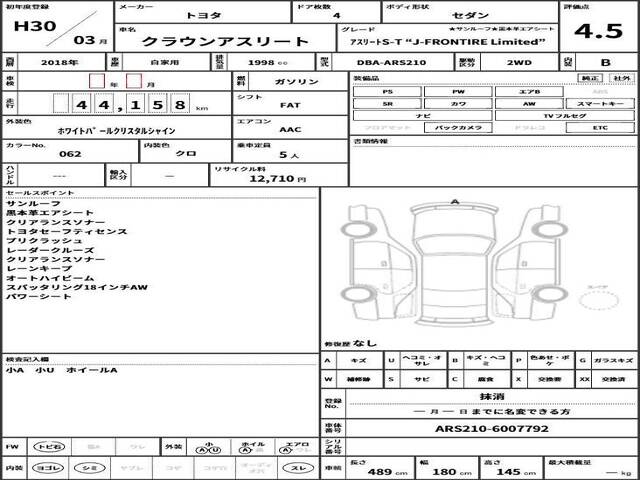Click the circled トビ石 mark
The height and width of the screenshot is (480, 640).
click(x=49, y=447)
